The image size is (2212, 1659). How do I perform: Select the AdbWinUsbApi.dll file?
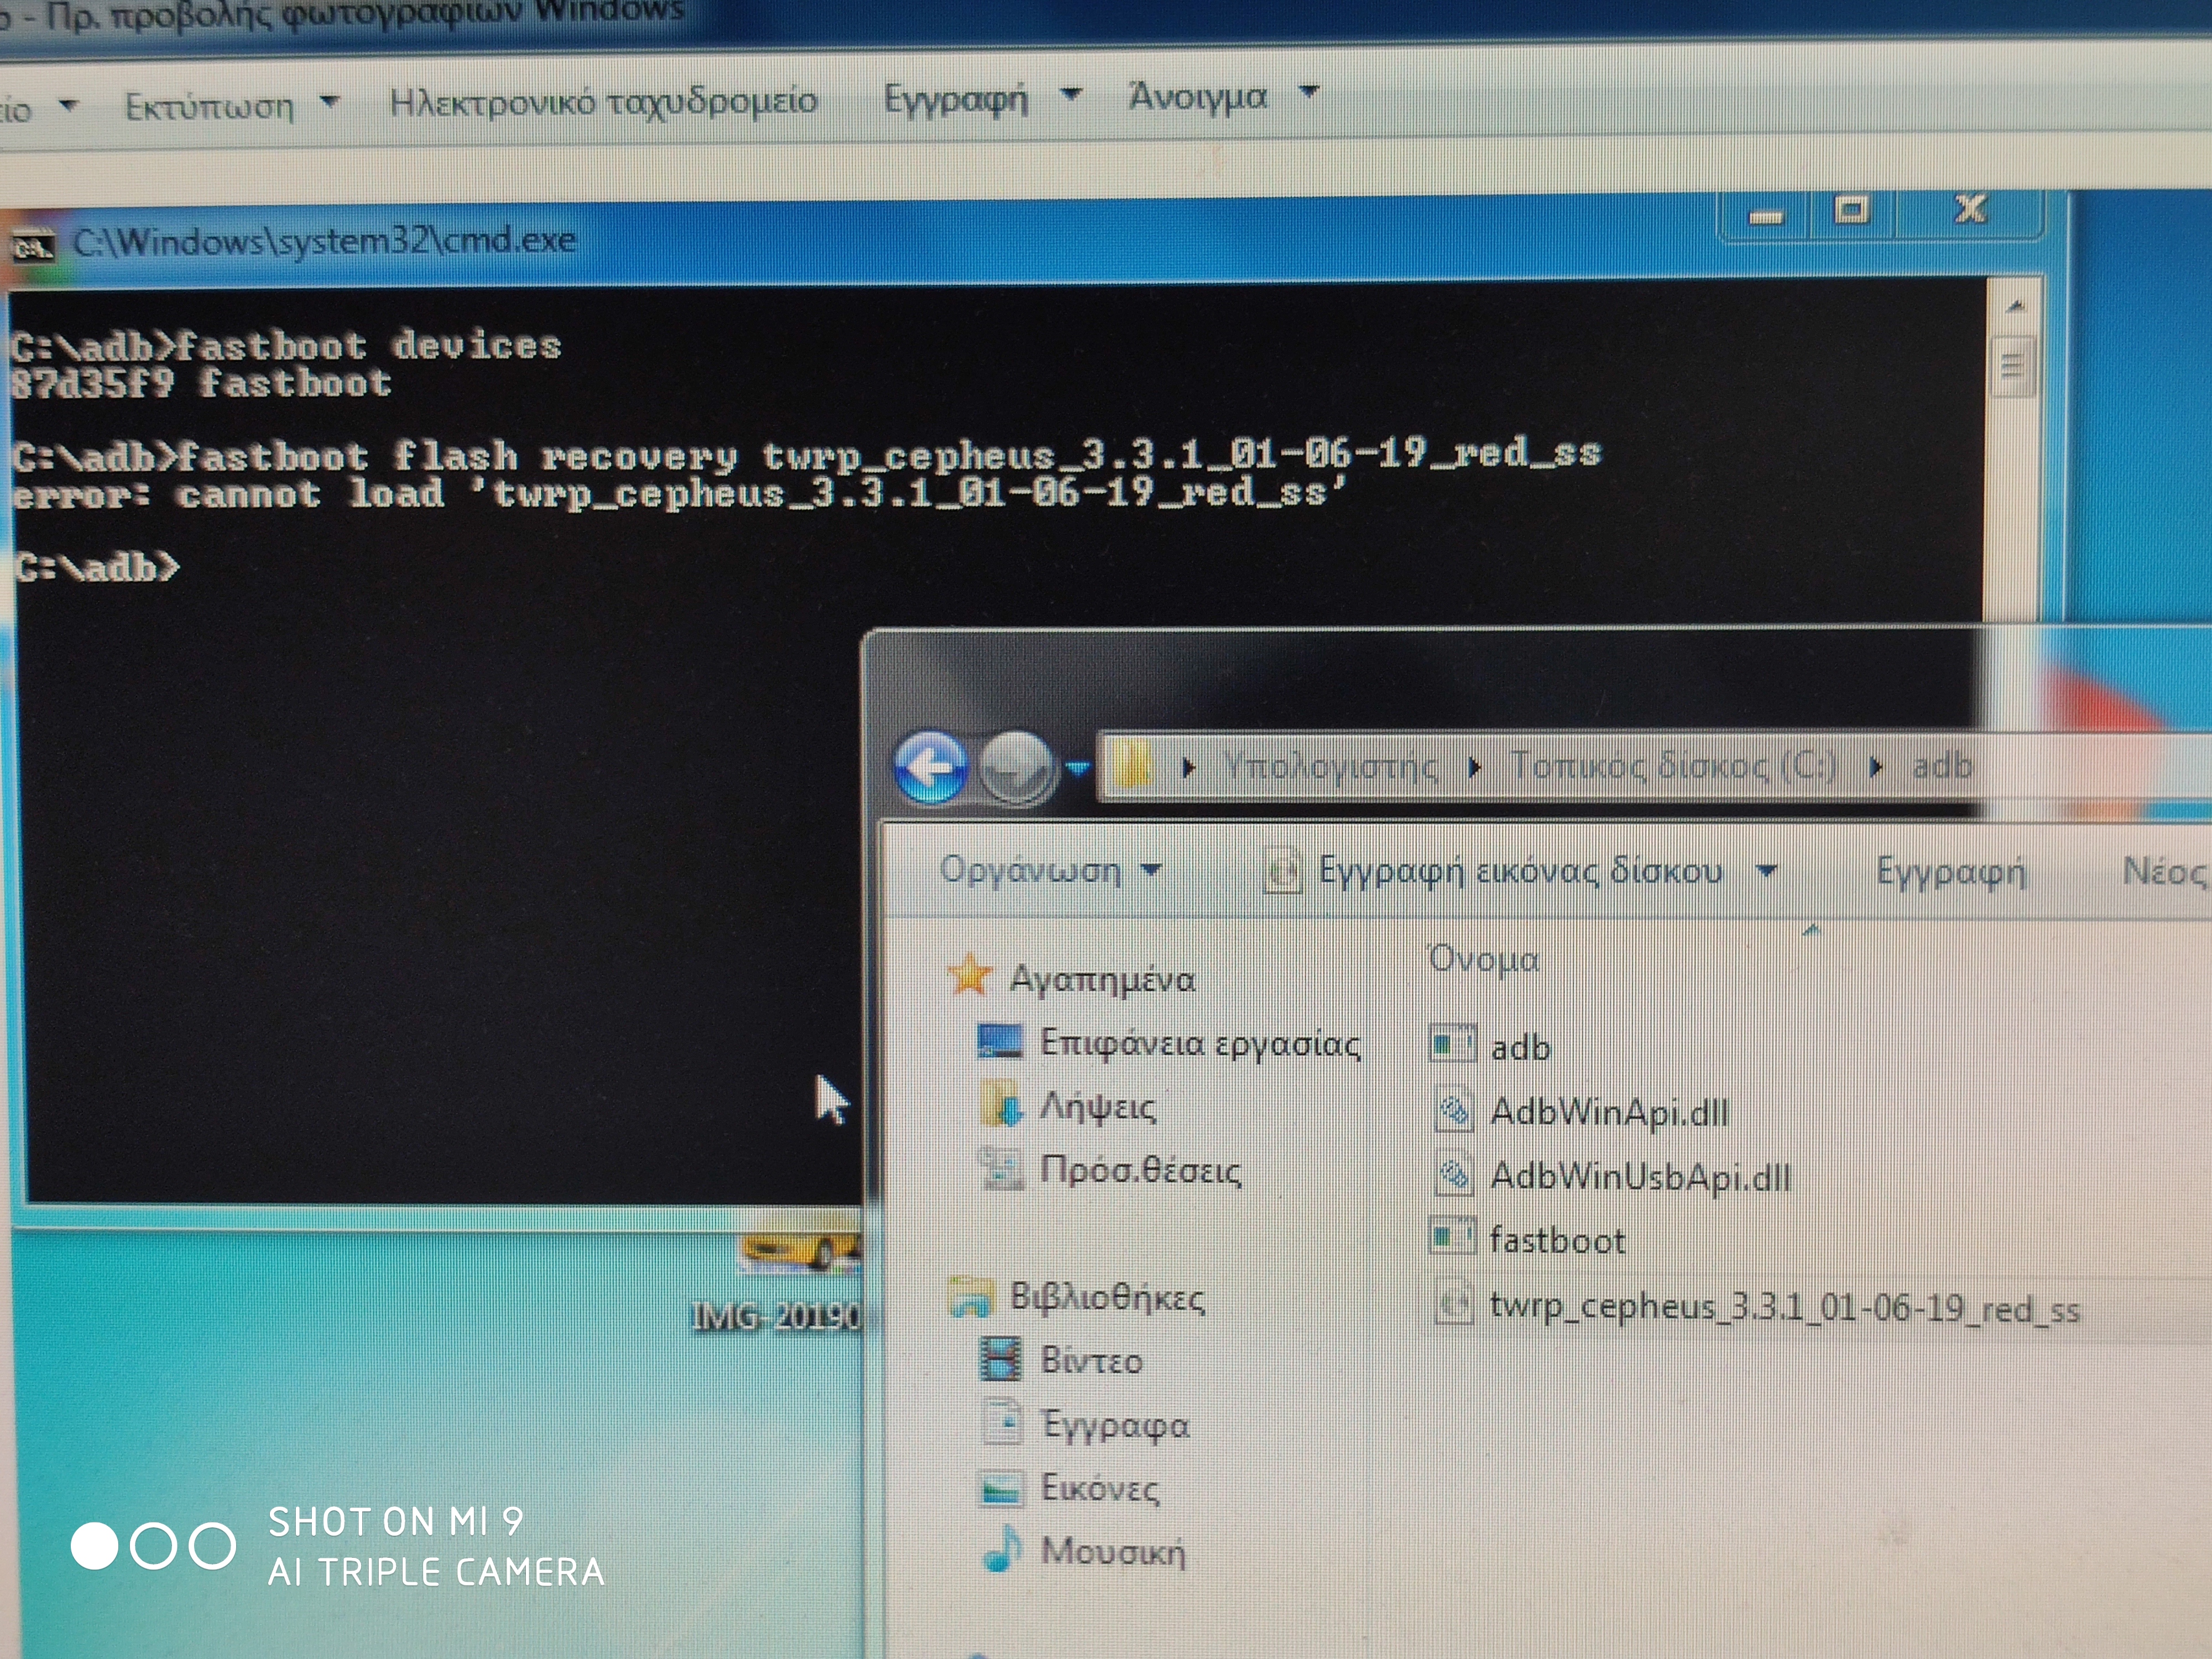click(x=1639, y=1176)
